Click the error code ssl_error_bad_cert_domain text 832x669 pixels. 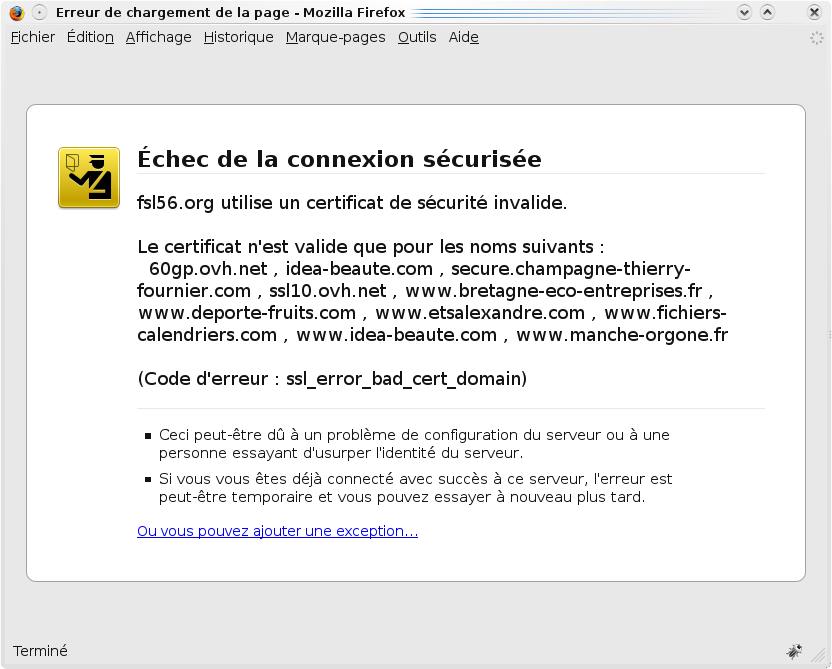click(404, 379)
